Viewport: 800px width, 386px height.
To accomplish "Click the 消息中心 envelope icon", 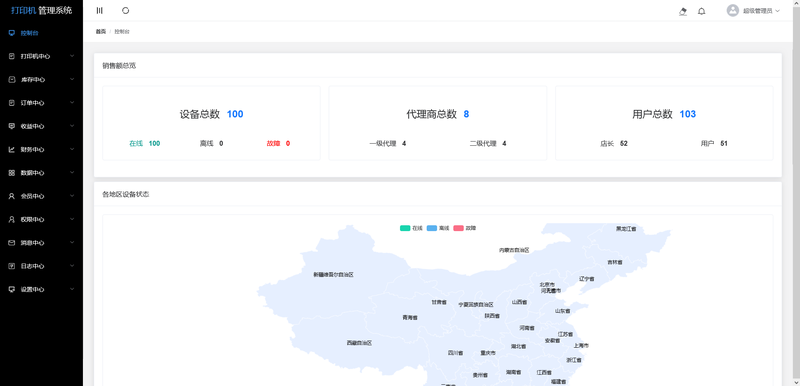I will click(12, 243).
